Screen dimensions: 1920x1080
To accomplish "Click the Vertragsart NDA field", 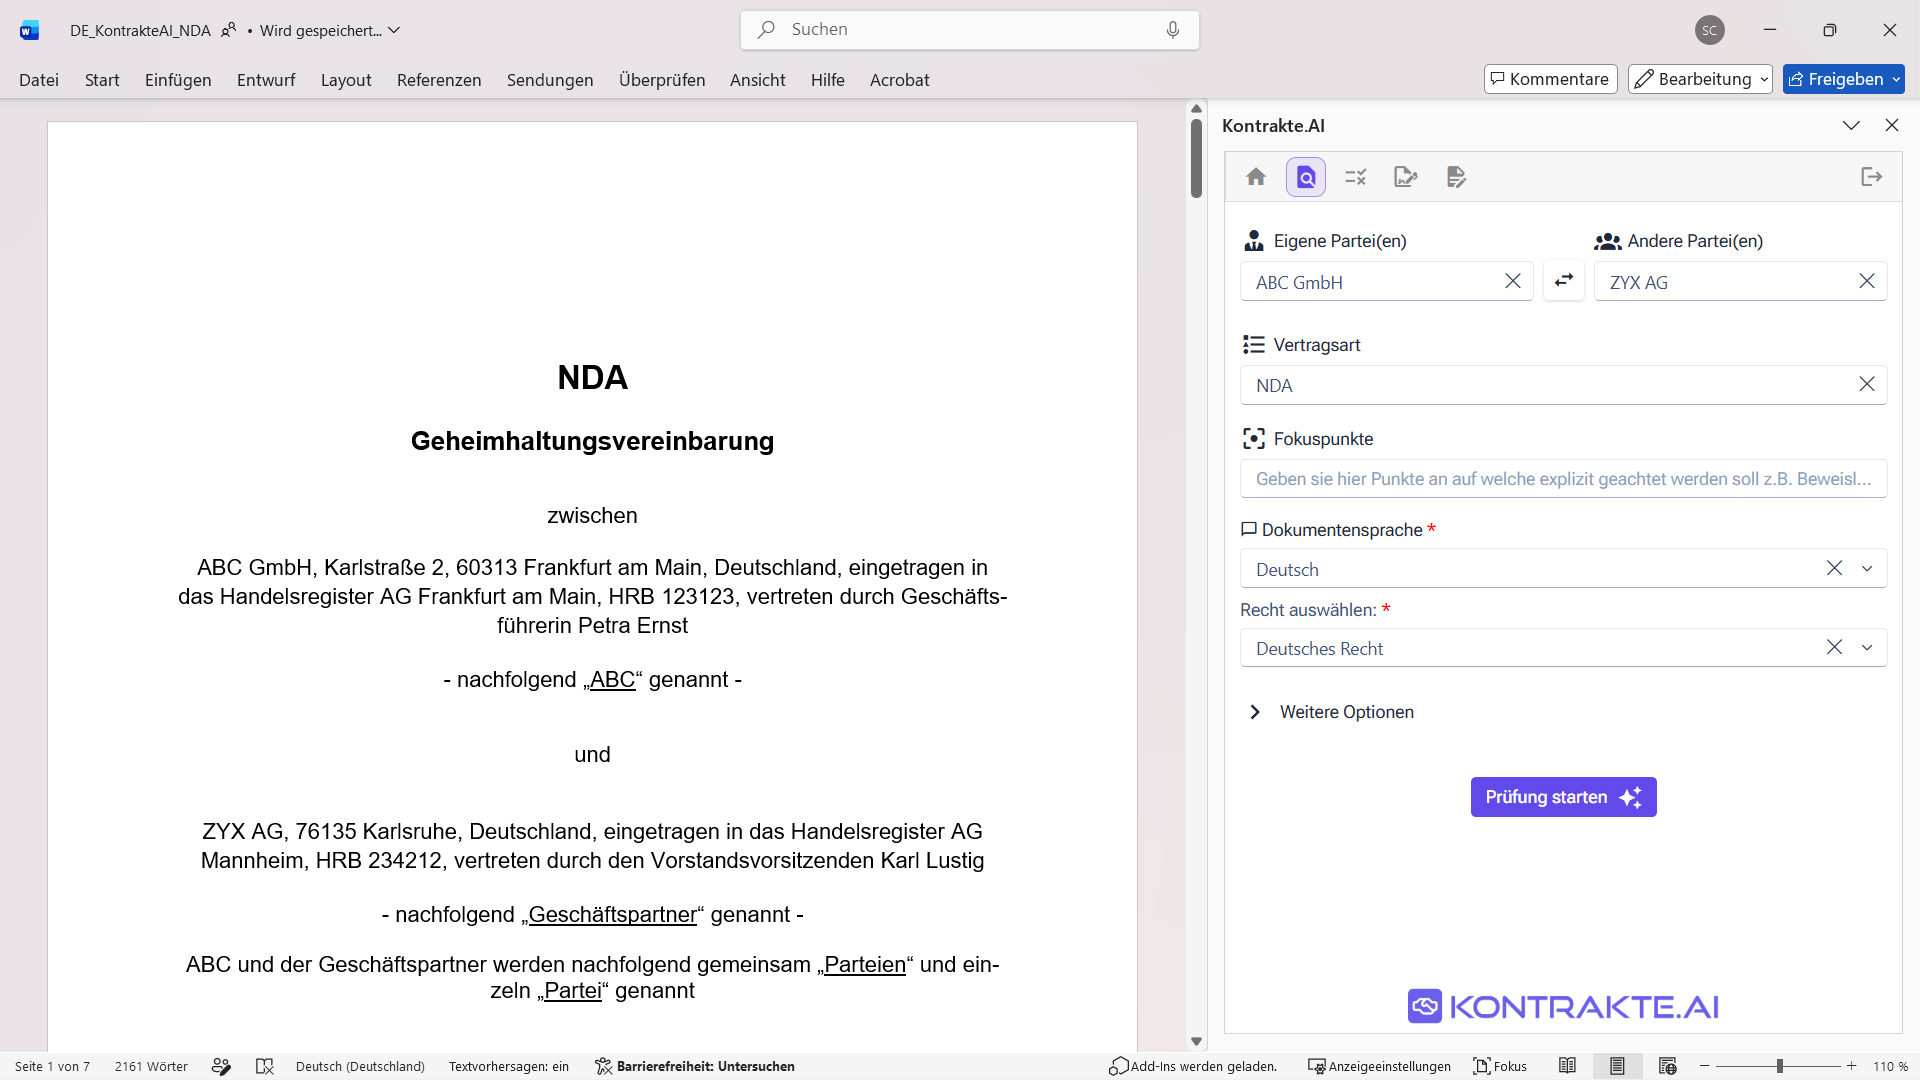I will [x=1563, y=385].
